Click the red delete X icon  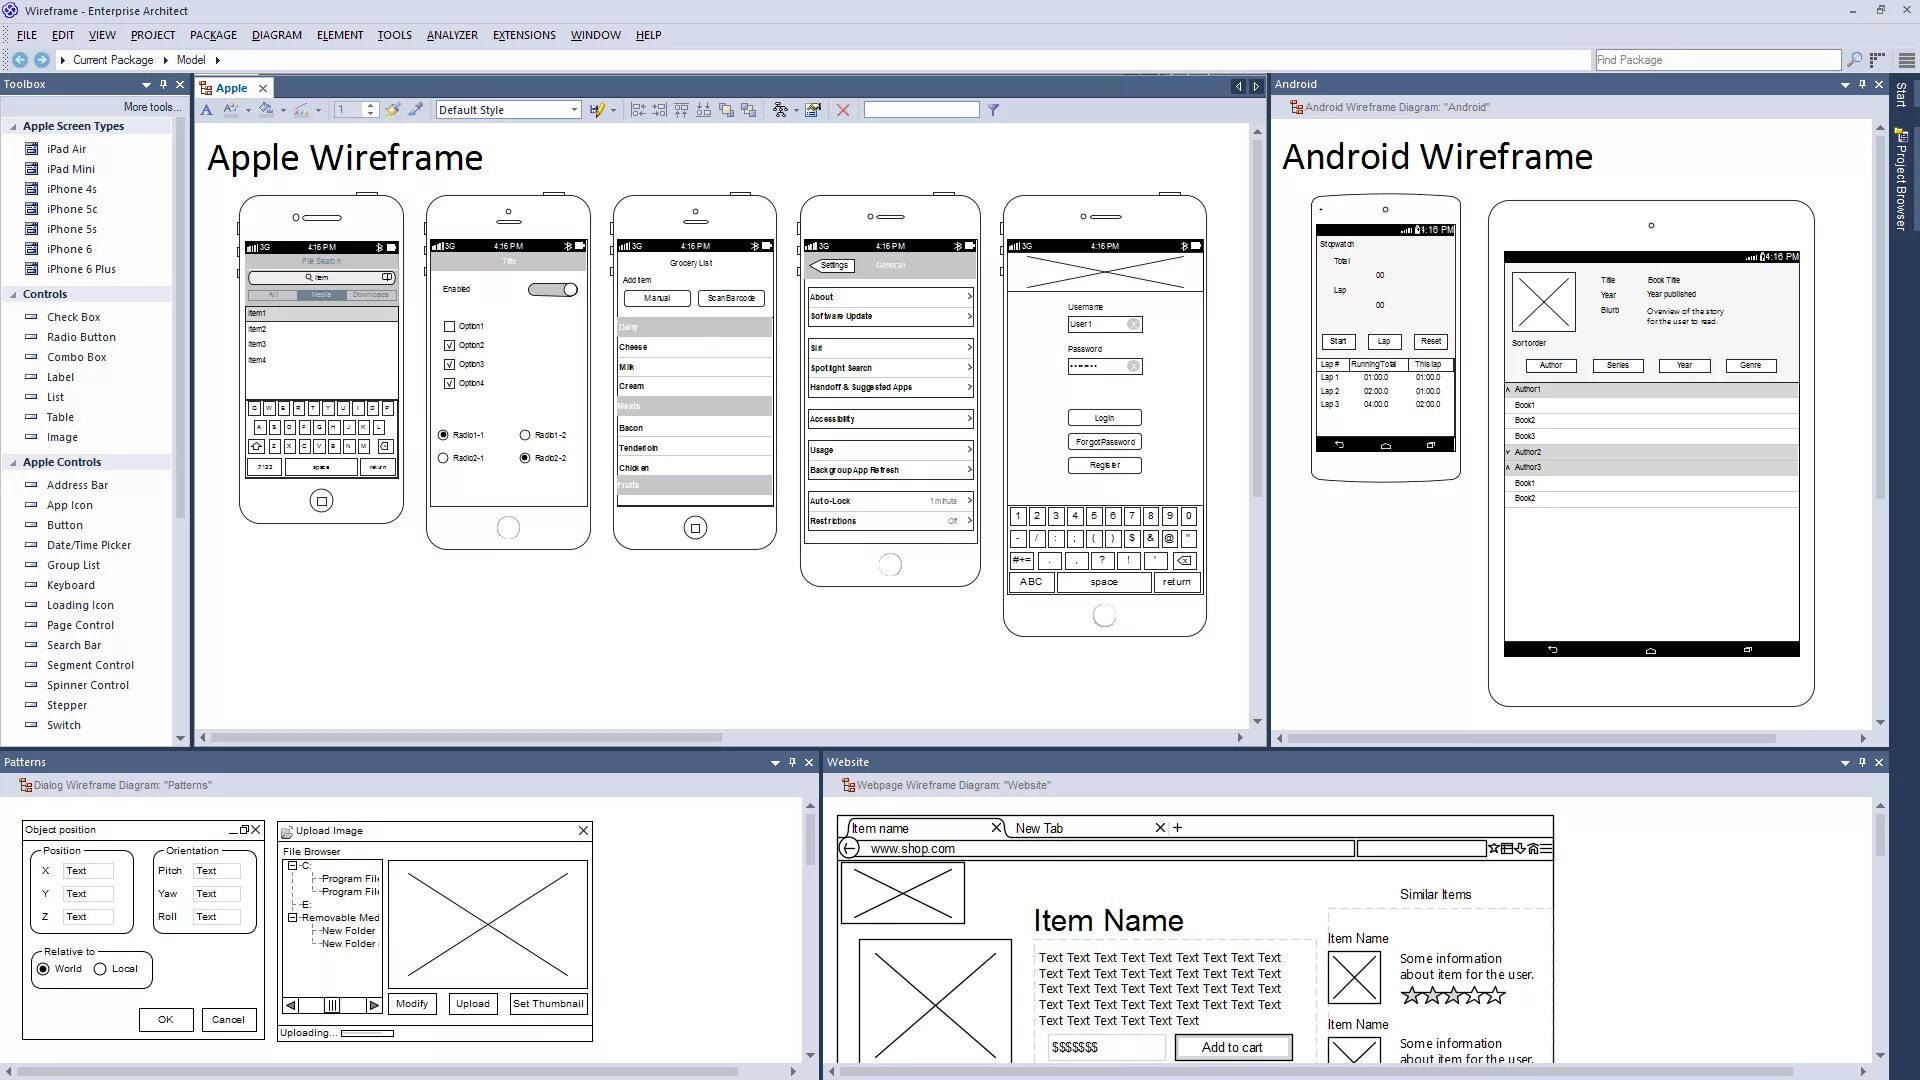[843, 110]
